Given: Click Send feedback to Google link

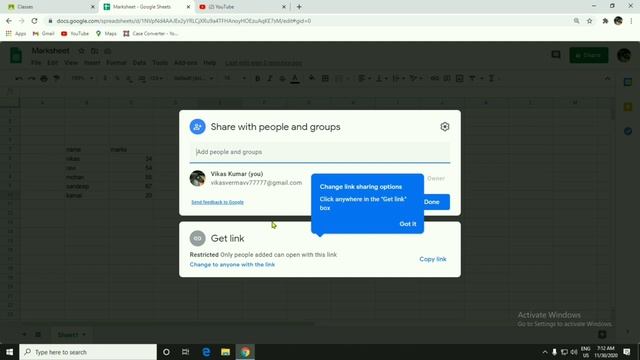Looking at the screenshot, I should tap(218, 202).
